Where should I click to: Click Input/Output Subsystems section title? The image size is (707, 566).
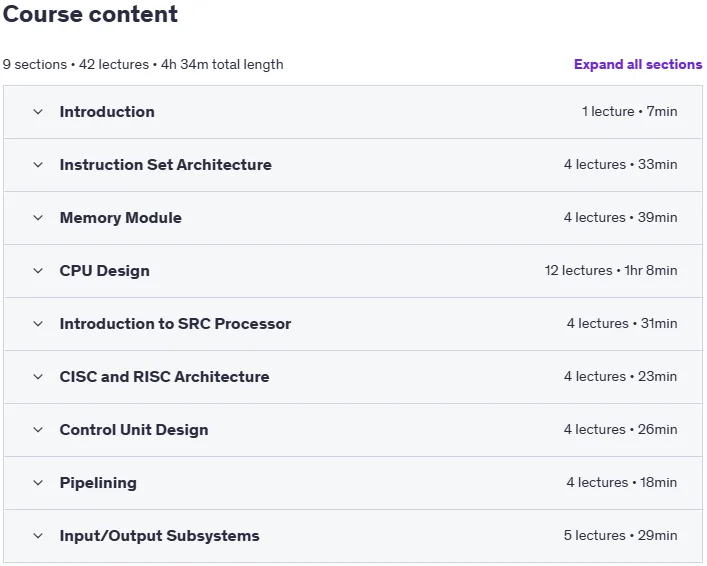tap(159, 536)
